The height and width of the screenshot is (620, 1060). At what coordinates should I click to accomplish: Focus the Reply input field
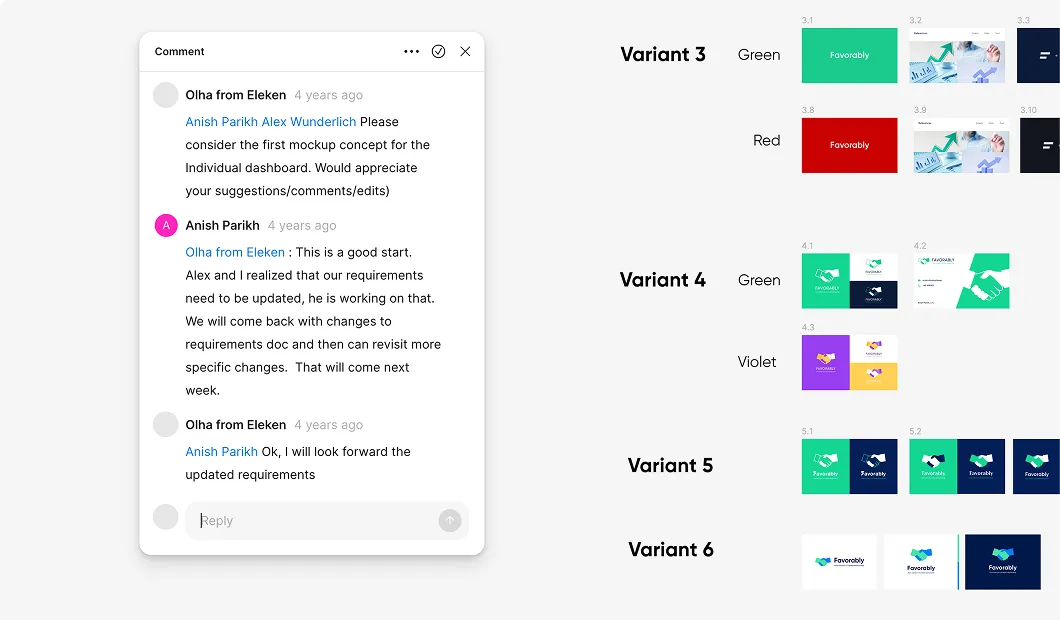(x=327, y=521)
